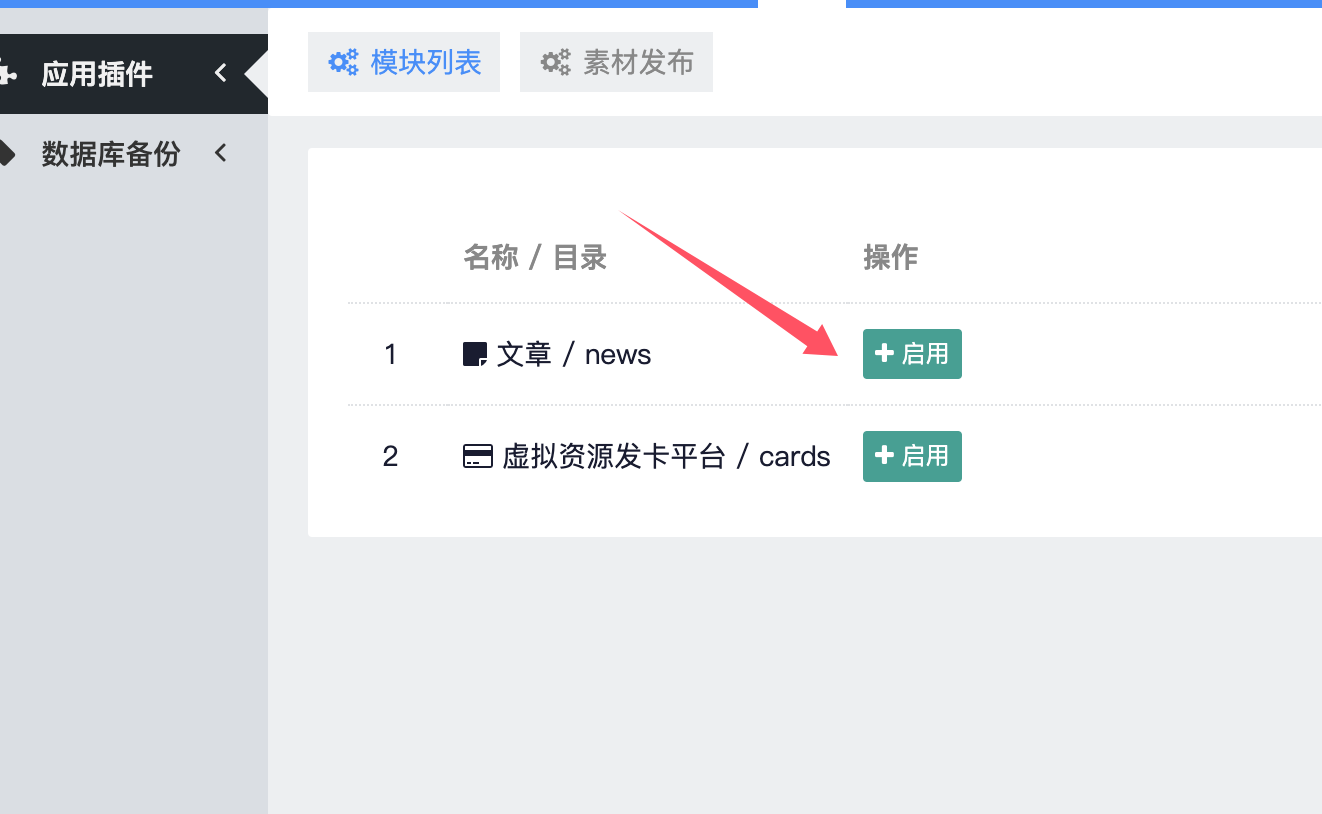Viewport: 1322px width, 814px height.
Task: Select the 虚拟资源发卡平台 / cards module name
Action: click(665, 457)
